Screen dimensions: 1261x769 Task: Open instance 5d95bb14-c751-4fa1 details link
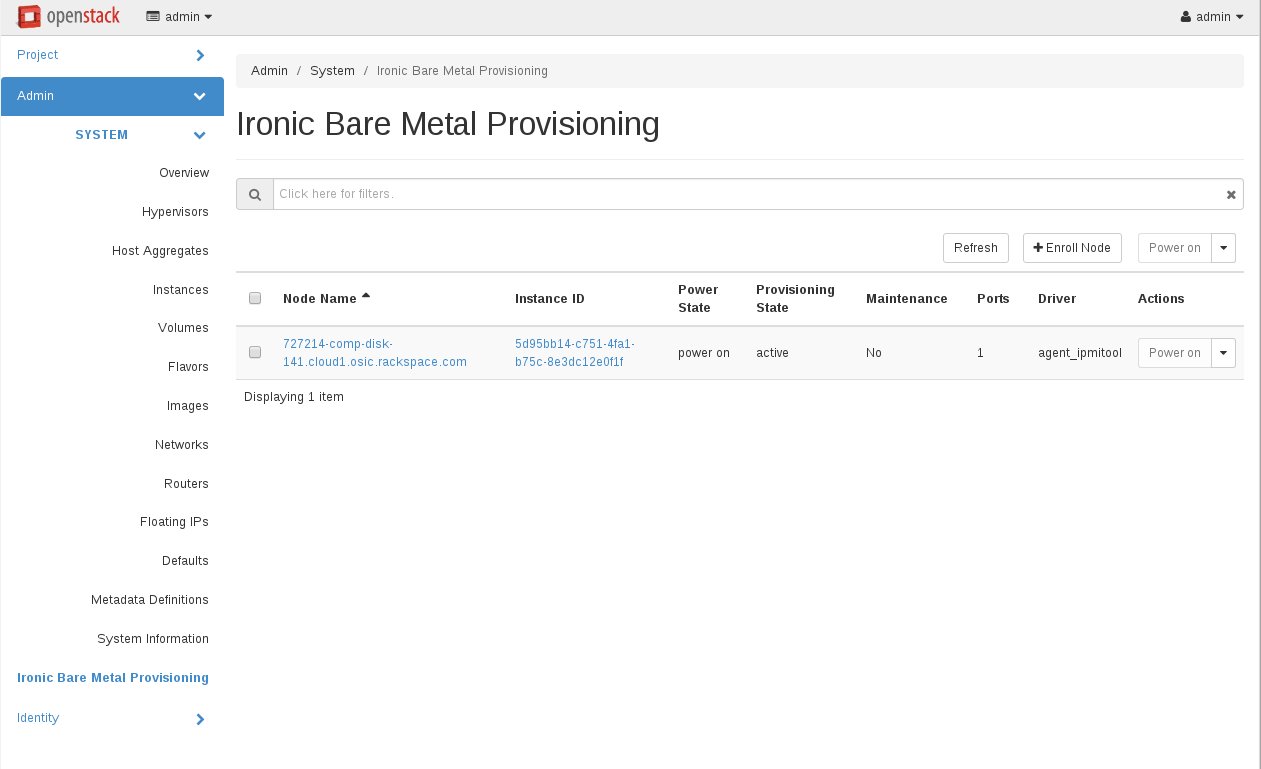577,352
